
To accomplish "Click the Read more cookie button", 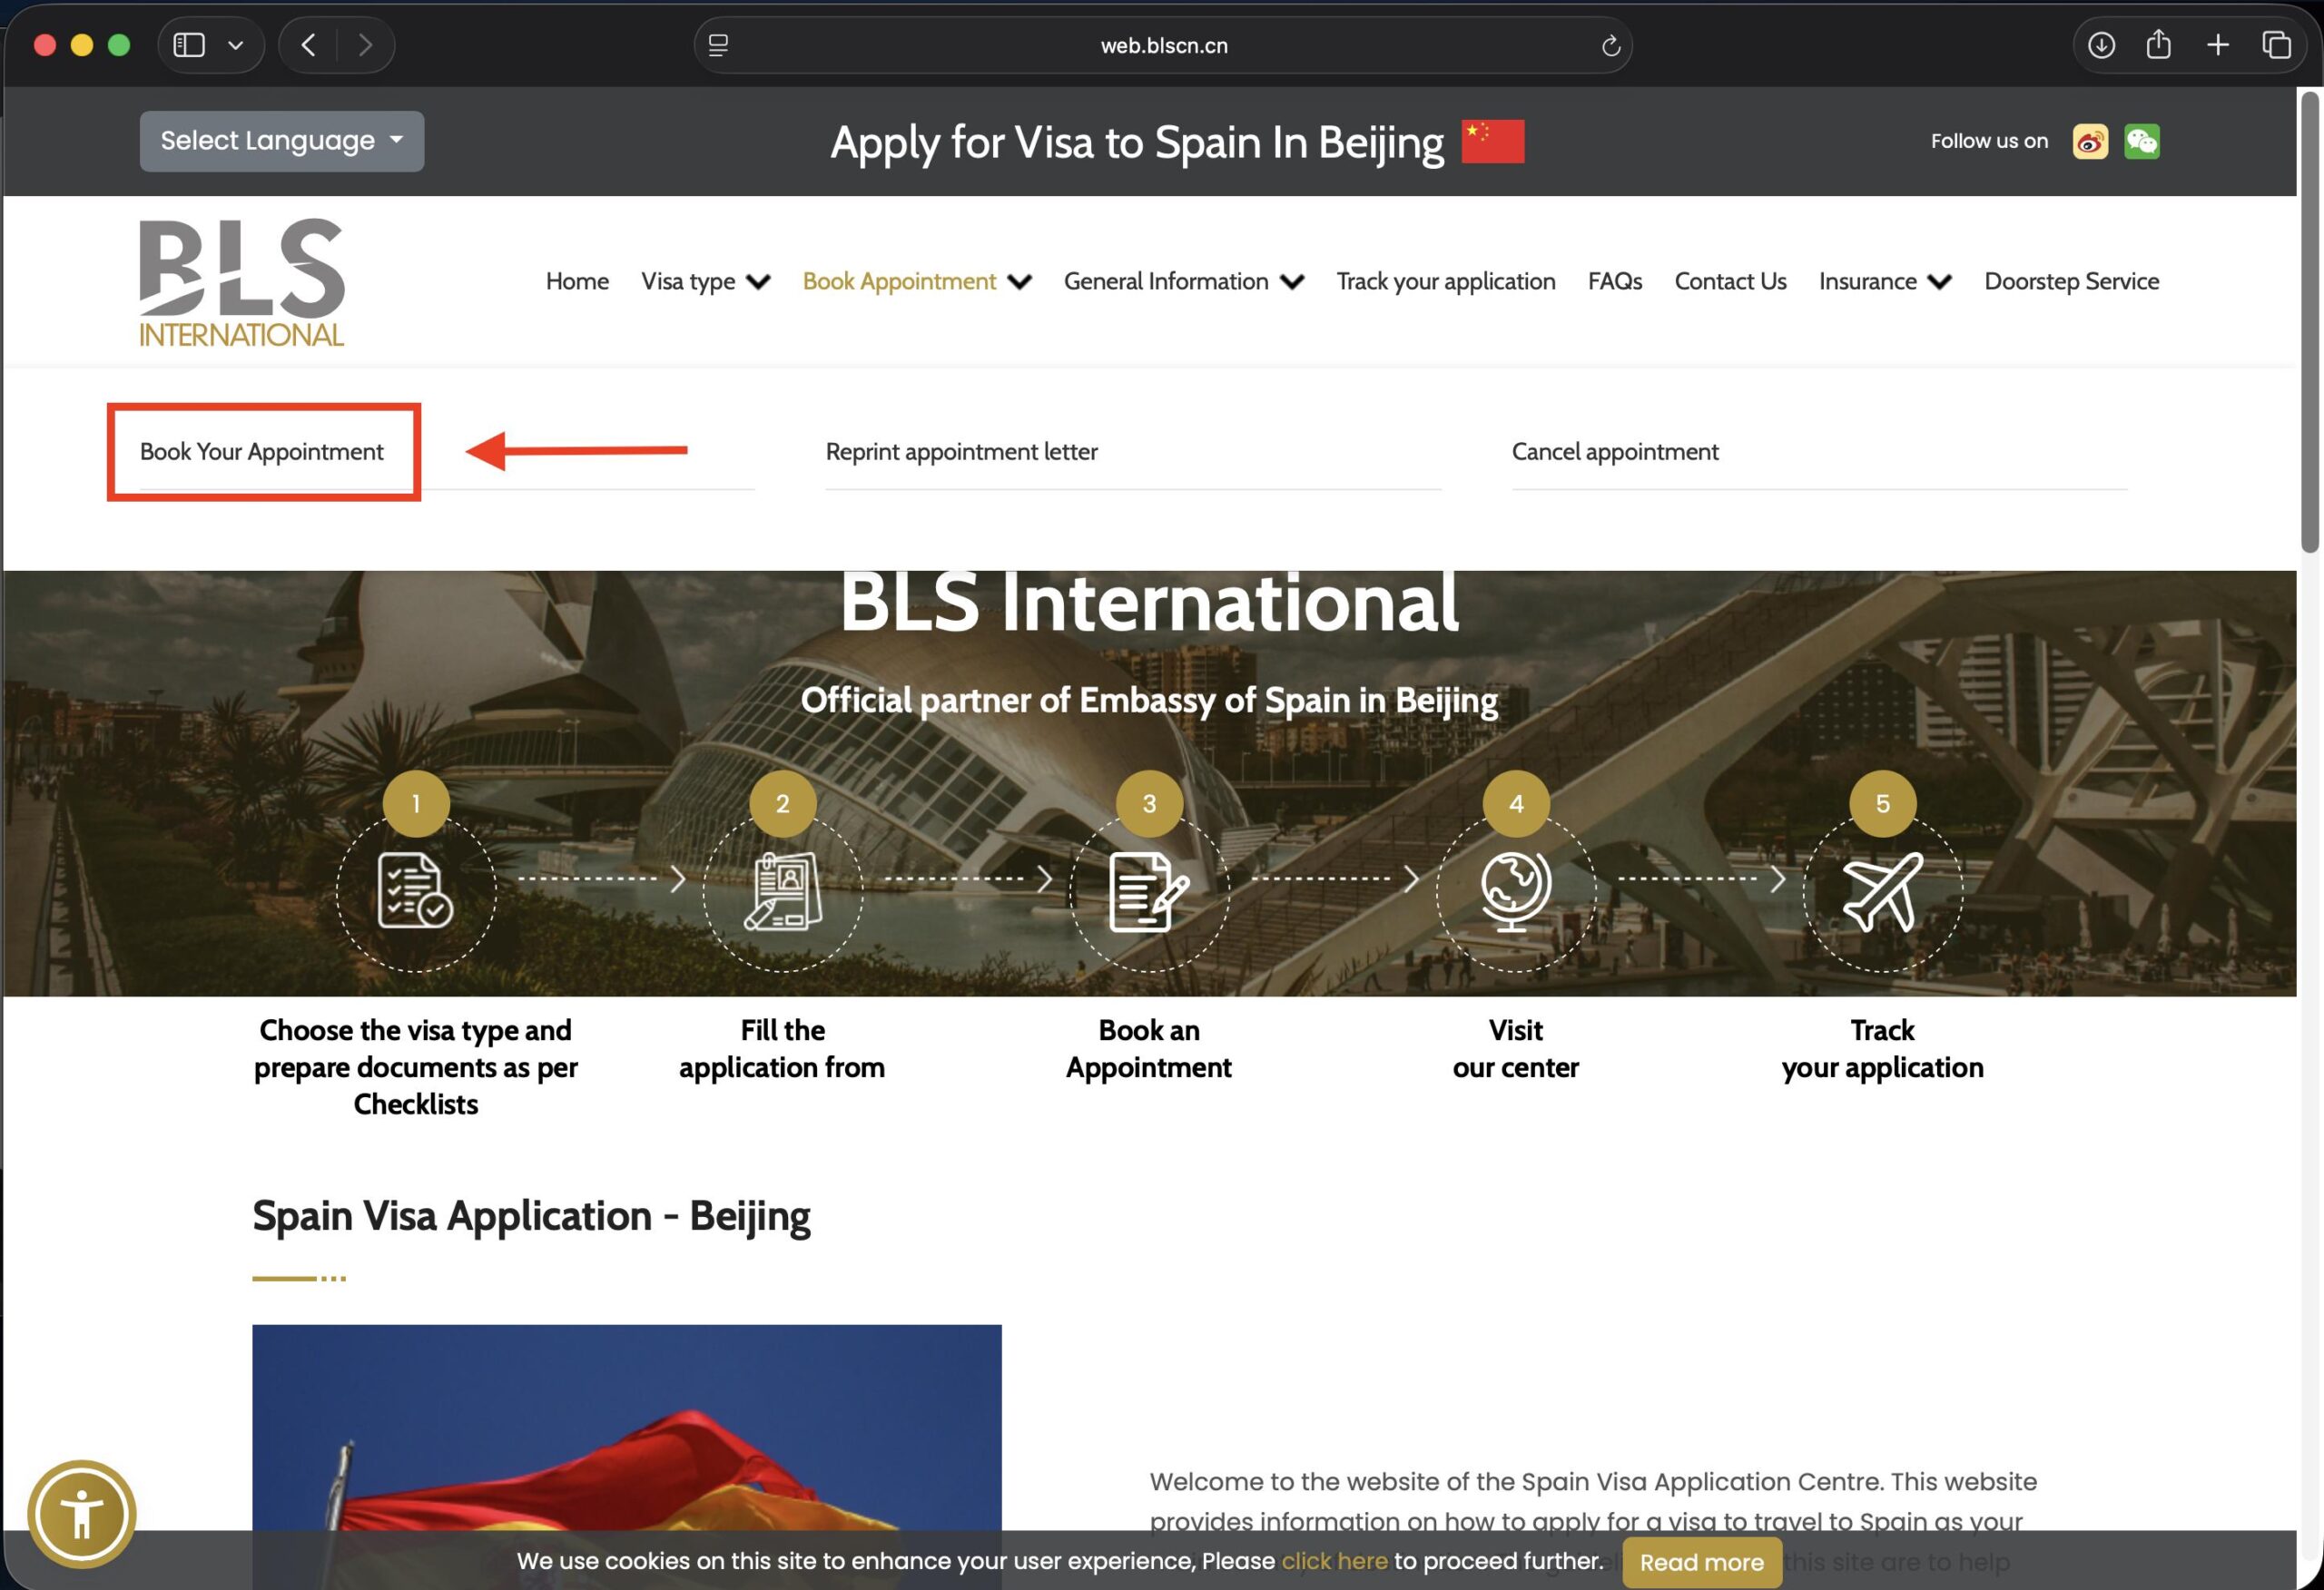I will 1701,1562.
